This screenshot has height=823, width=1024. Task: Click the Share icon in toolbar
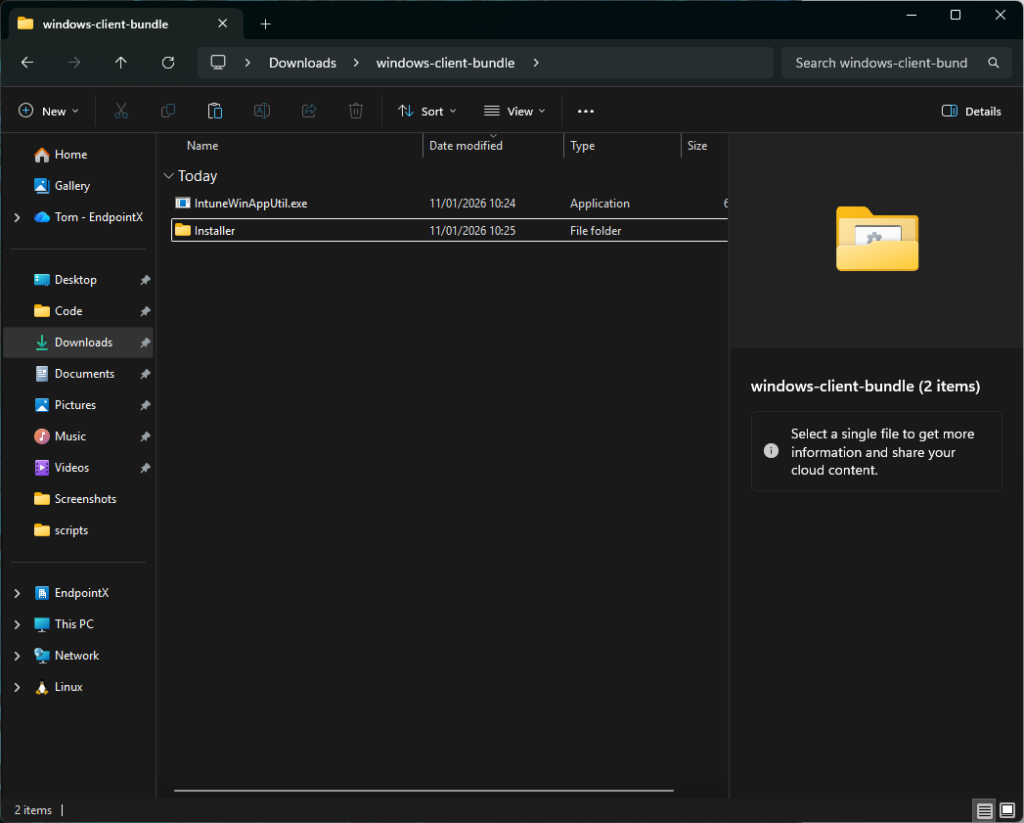coord(309,111)
